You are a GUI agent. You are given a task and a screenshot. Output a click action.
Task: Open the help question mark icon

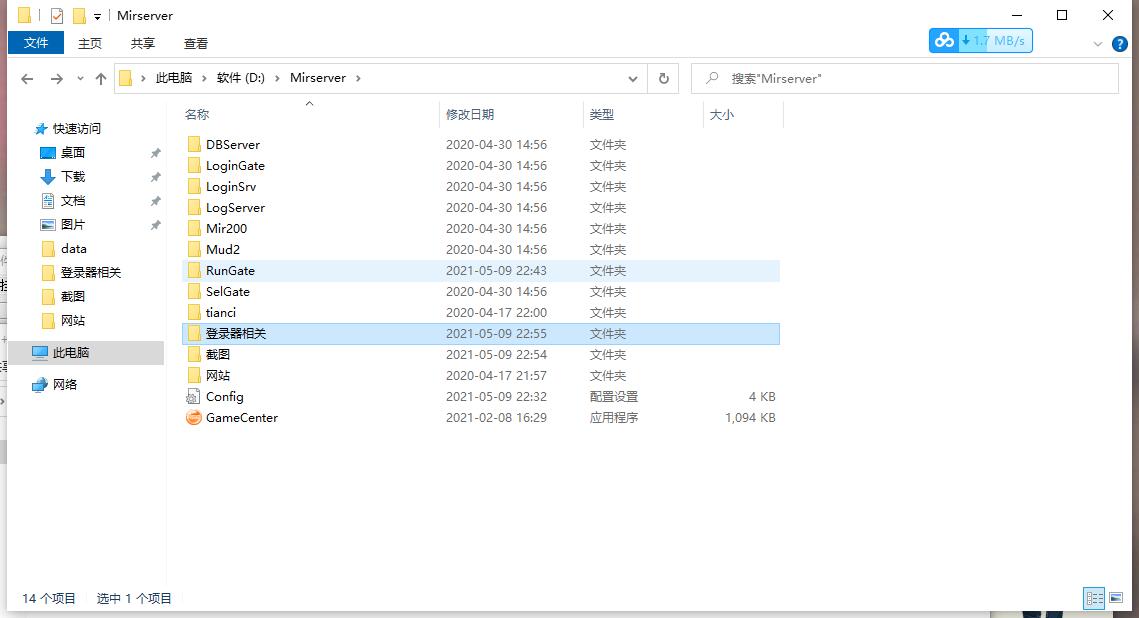[x=1119, y=44]
